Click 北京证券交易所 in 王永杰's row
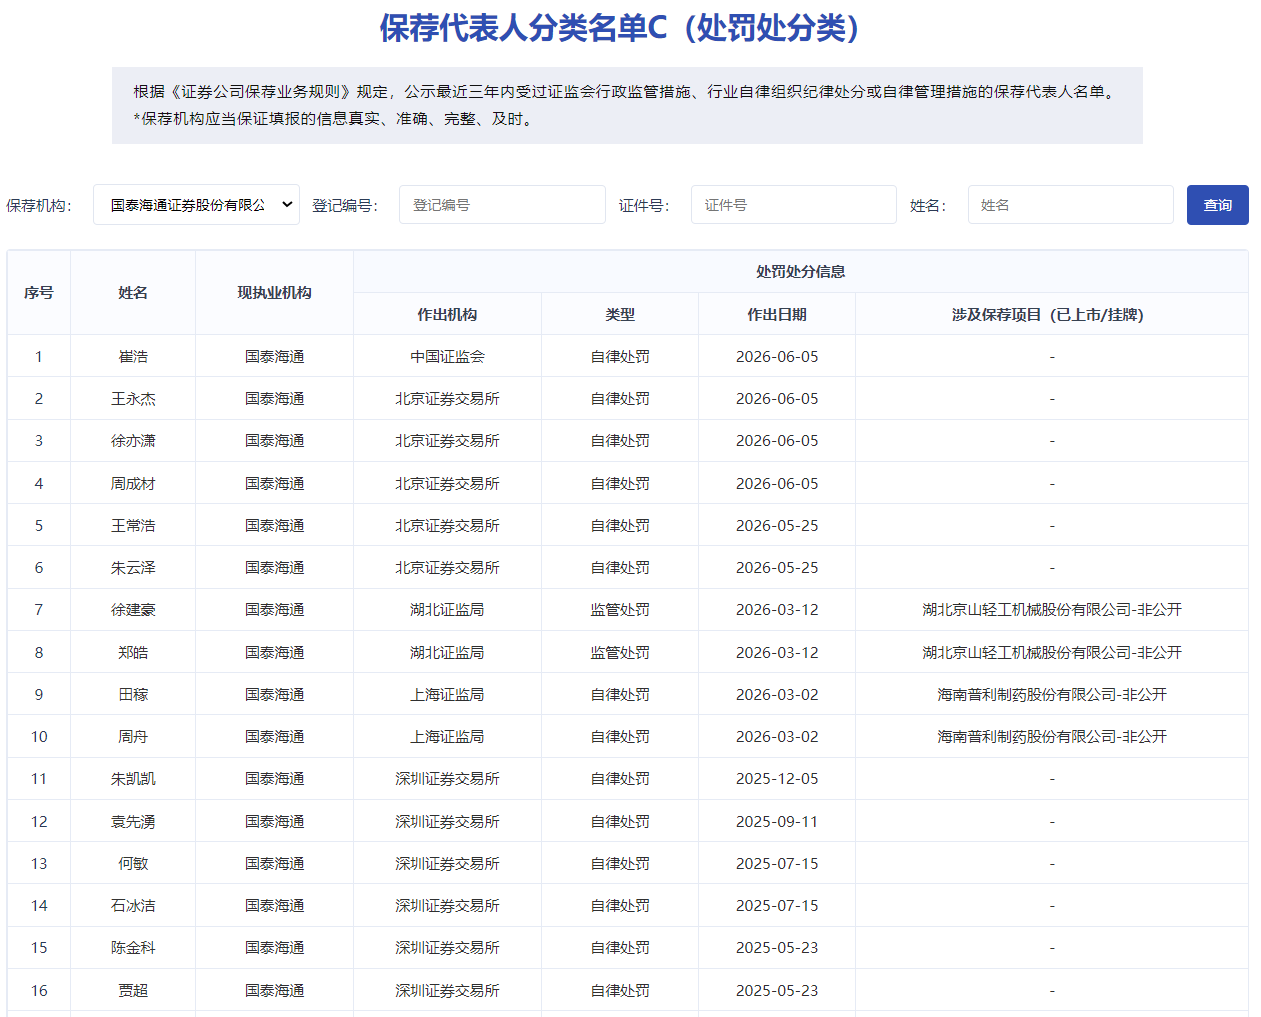1261x1017 pixels. 447,398
